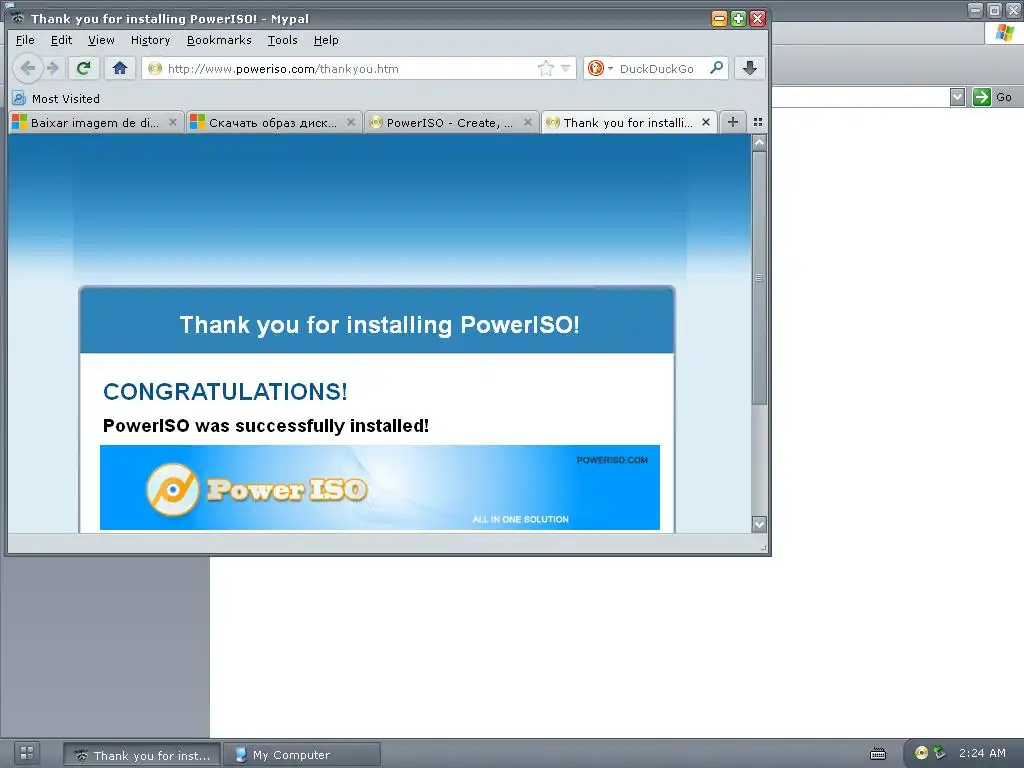Close the Скачать образ диск... tab
This screenshot has width=1024, height=768.
point(351,122)
